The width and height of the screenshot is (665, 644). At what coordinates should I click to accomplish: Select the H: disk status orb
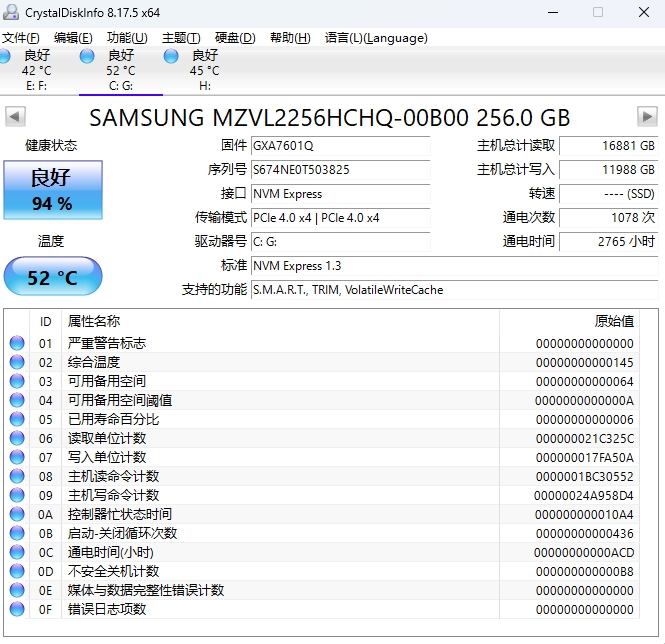pos(171,56)
